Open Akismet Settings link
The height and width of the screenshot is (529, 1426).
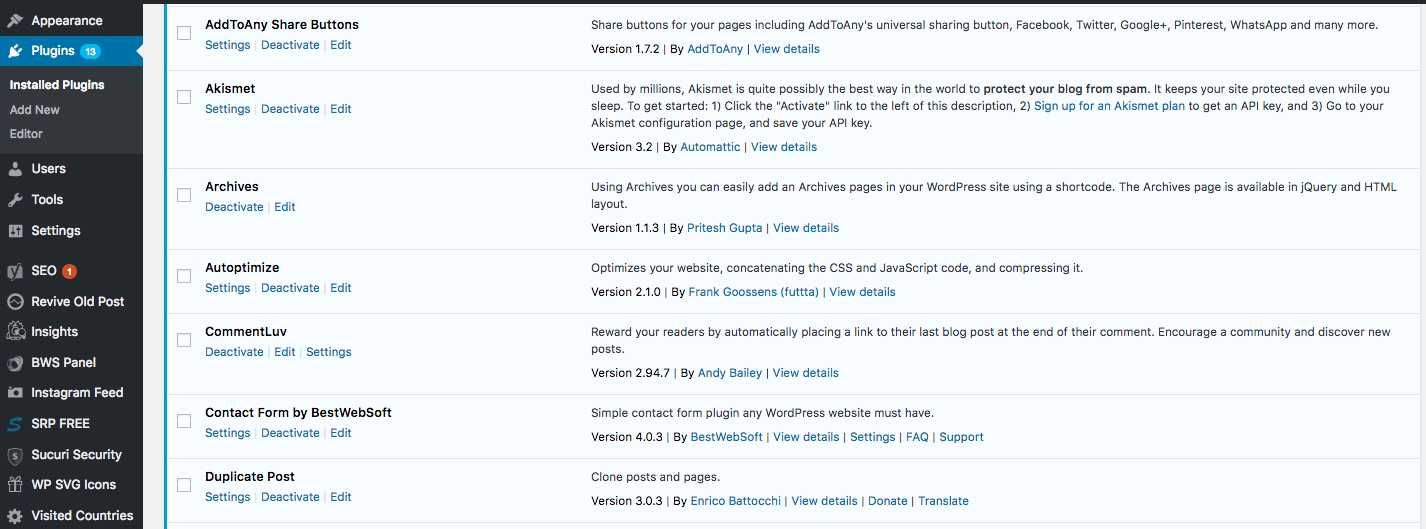pyautogui.click(x=228, y=109)
